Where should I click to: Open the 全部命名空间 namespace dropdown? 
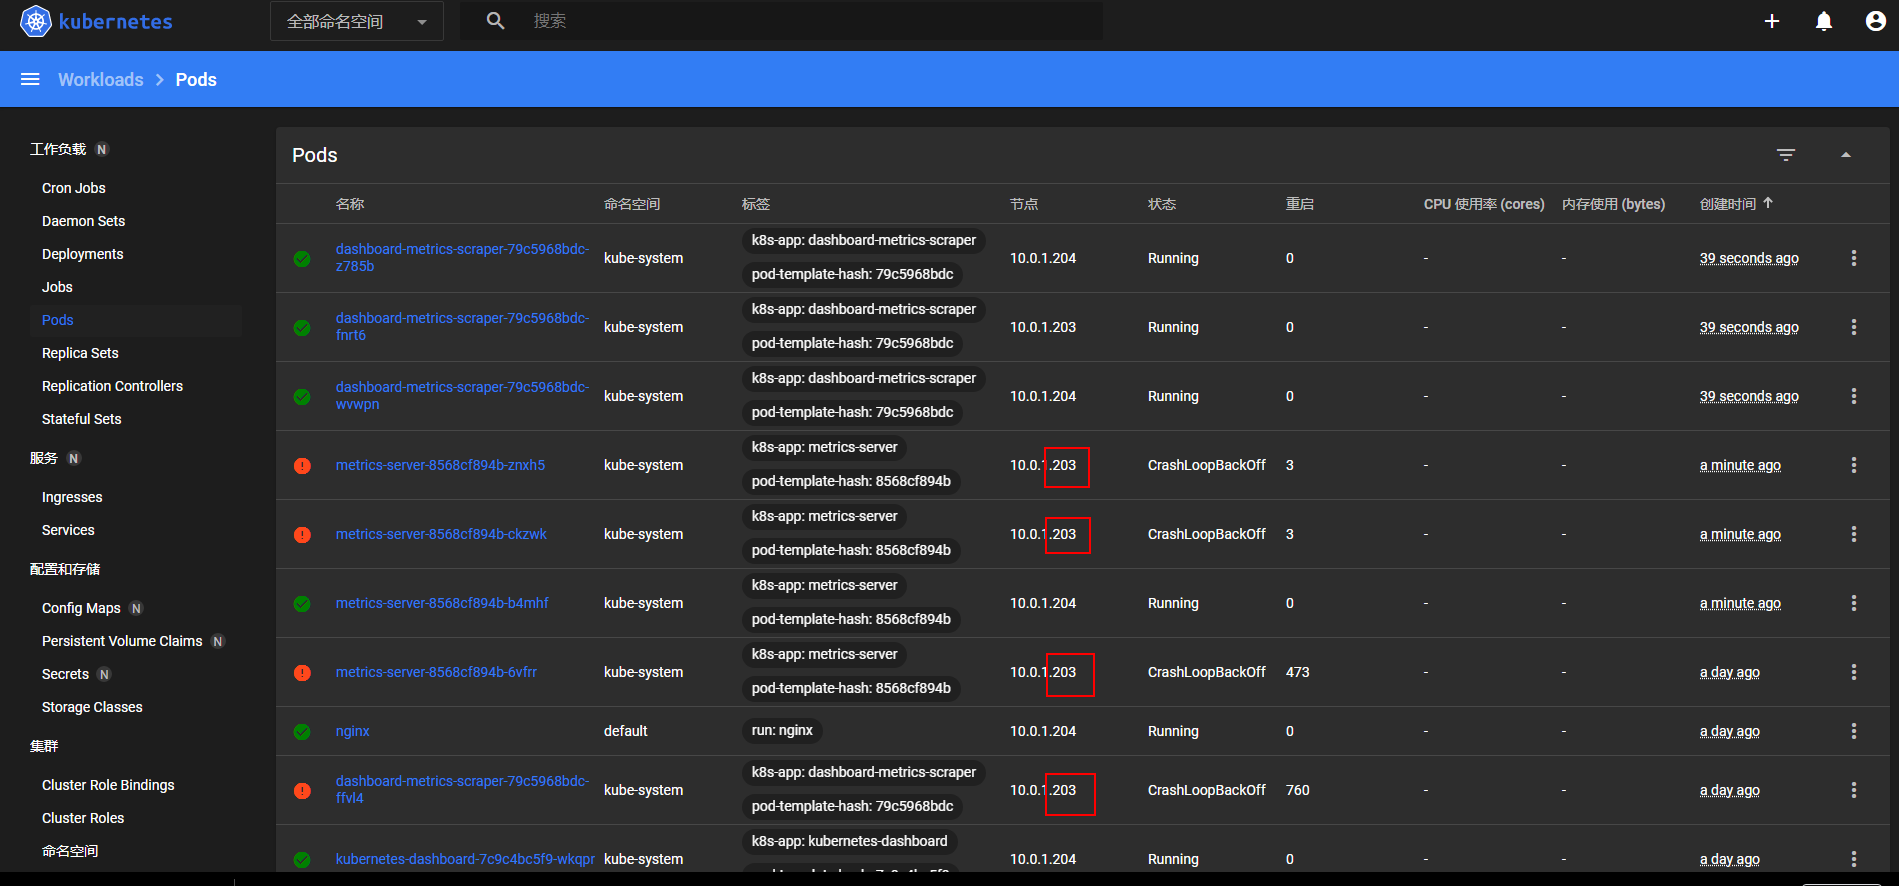point(357,21)
